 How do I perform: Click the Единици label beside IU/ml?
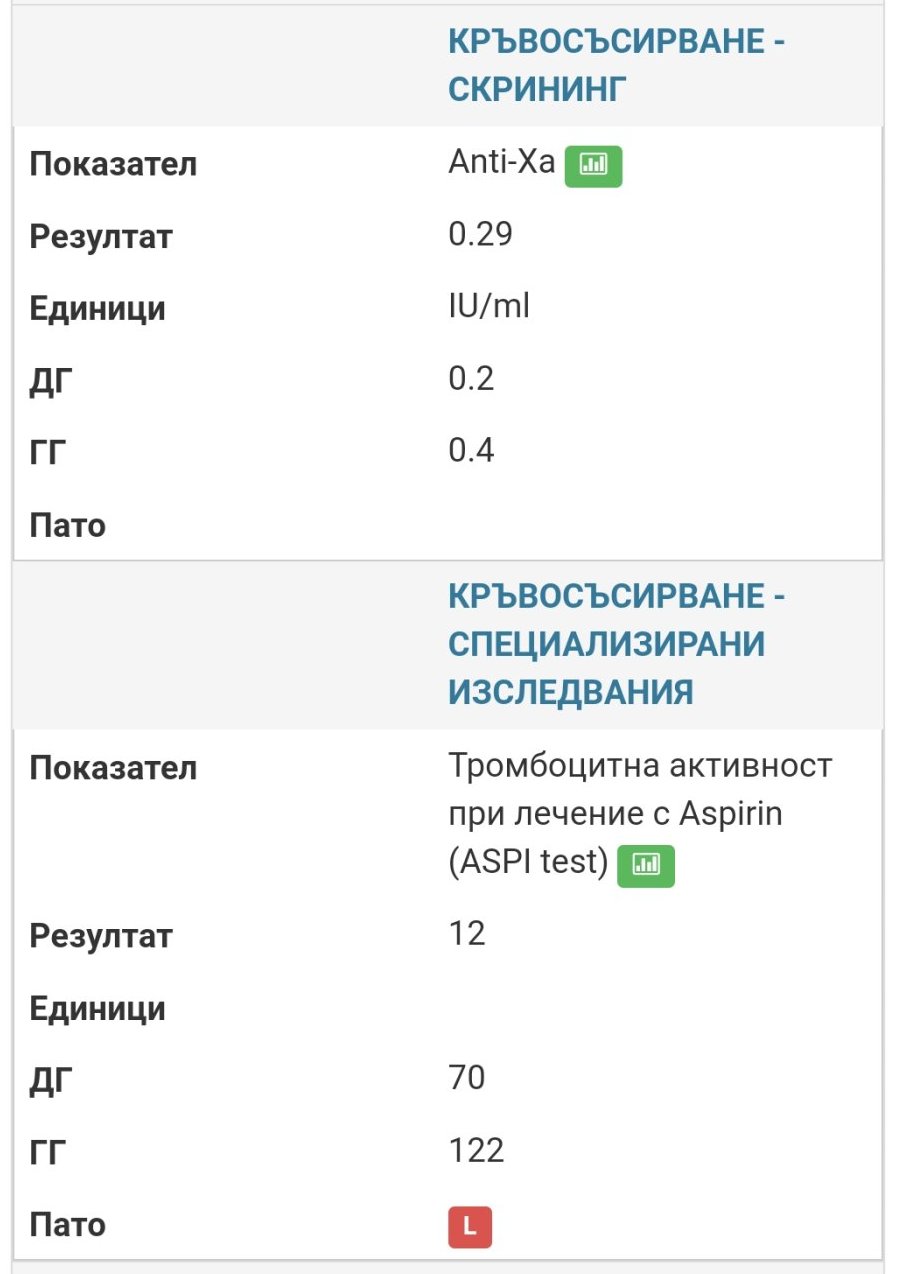pyautogui.click(x=97, y=309)
